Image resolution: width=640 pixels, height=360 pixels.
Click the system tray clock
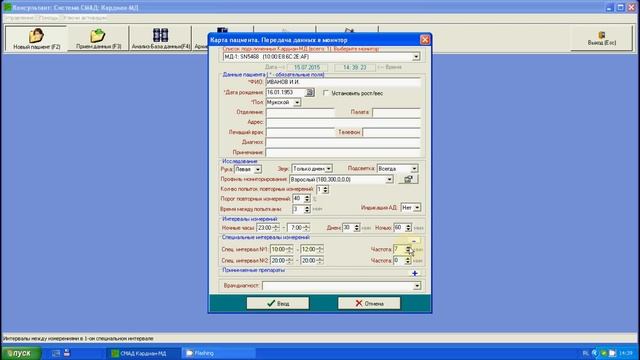625,353
